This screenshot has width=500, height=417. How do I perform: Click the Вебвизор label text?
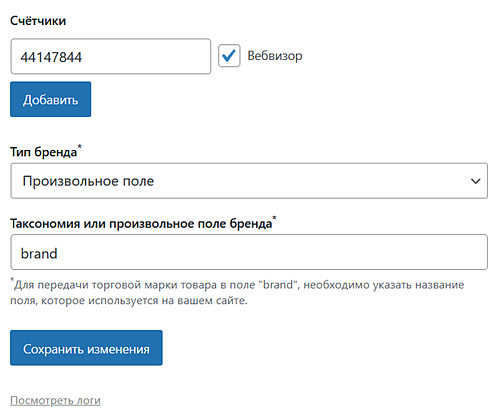tap(275, 56)
